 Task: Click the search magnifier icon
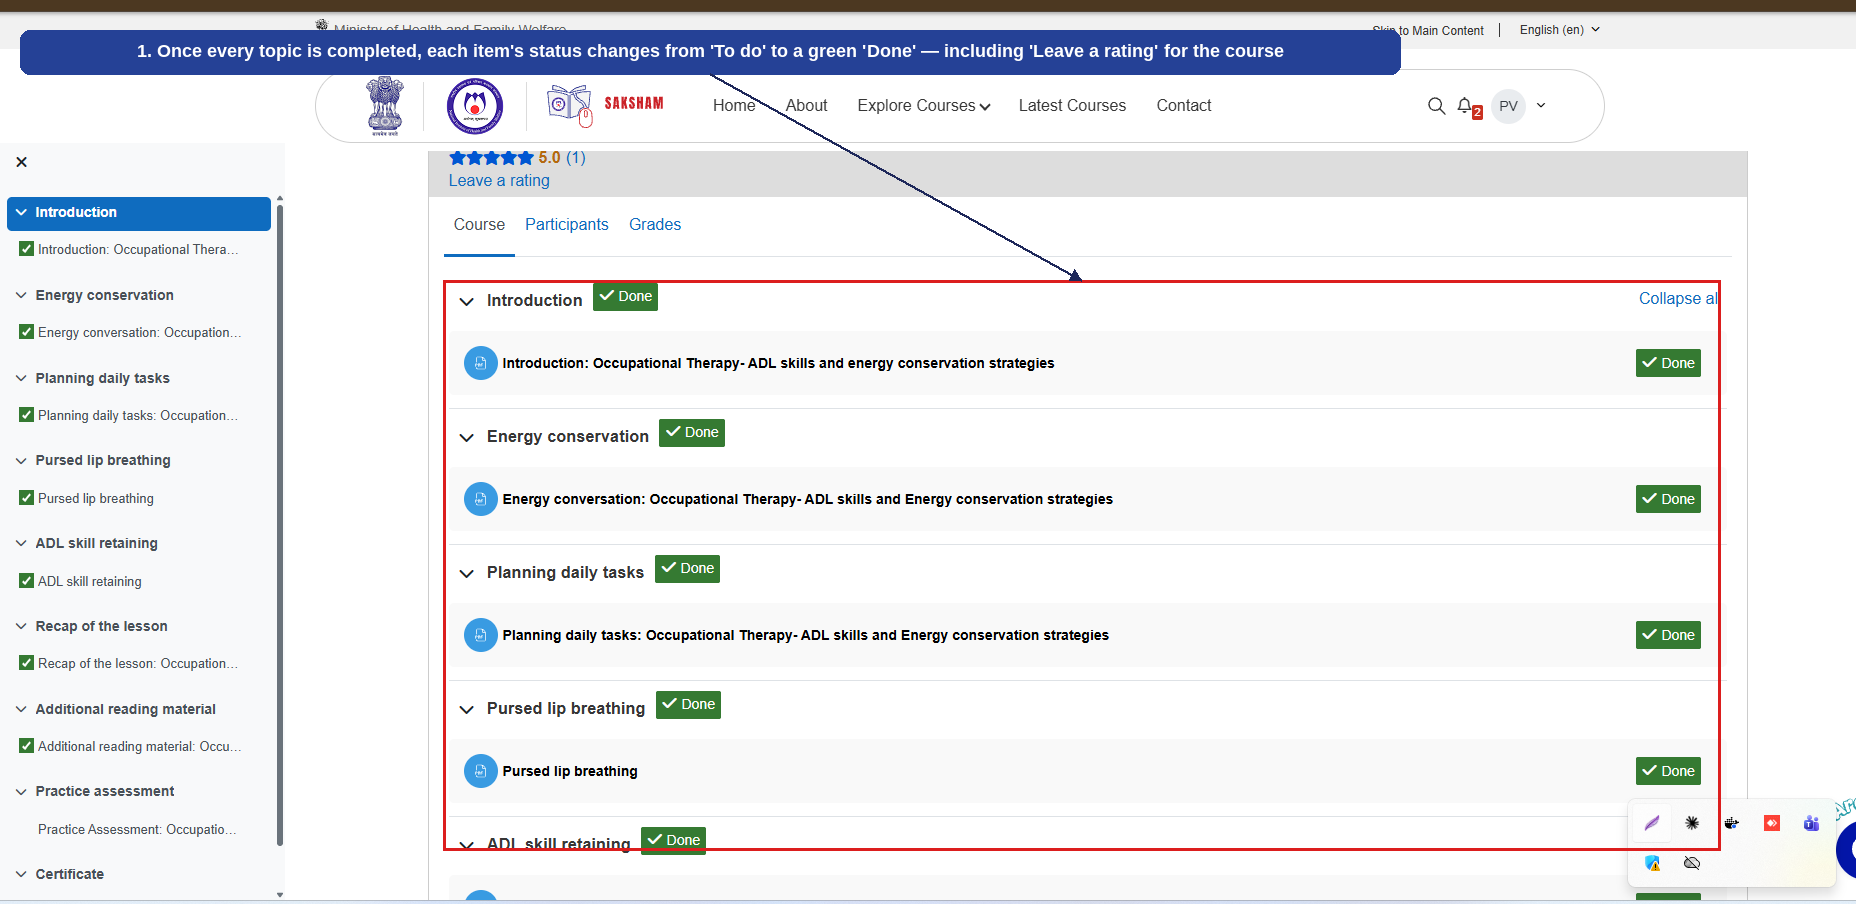pos(1436,105)
